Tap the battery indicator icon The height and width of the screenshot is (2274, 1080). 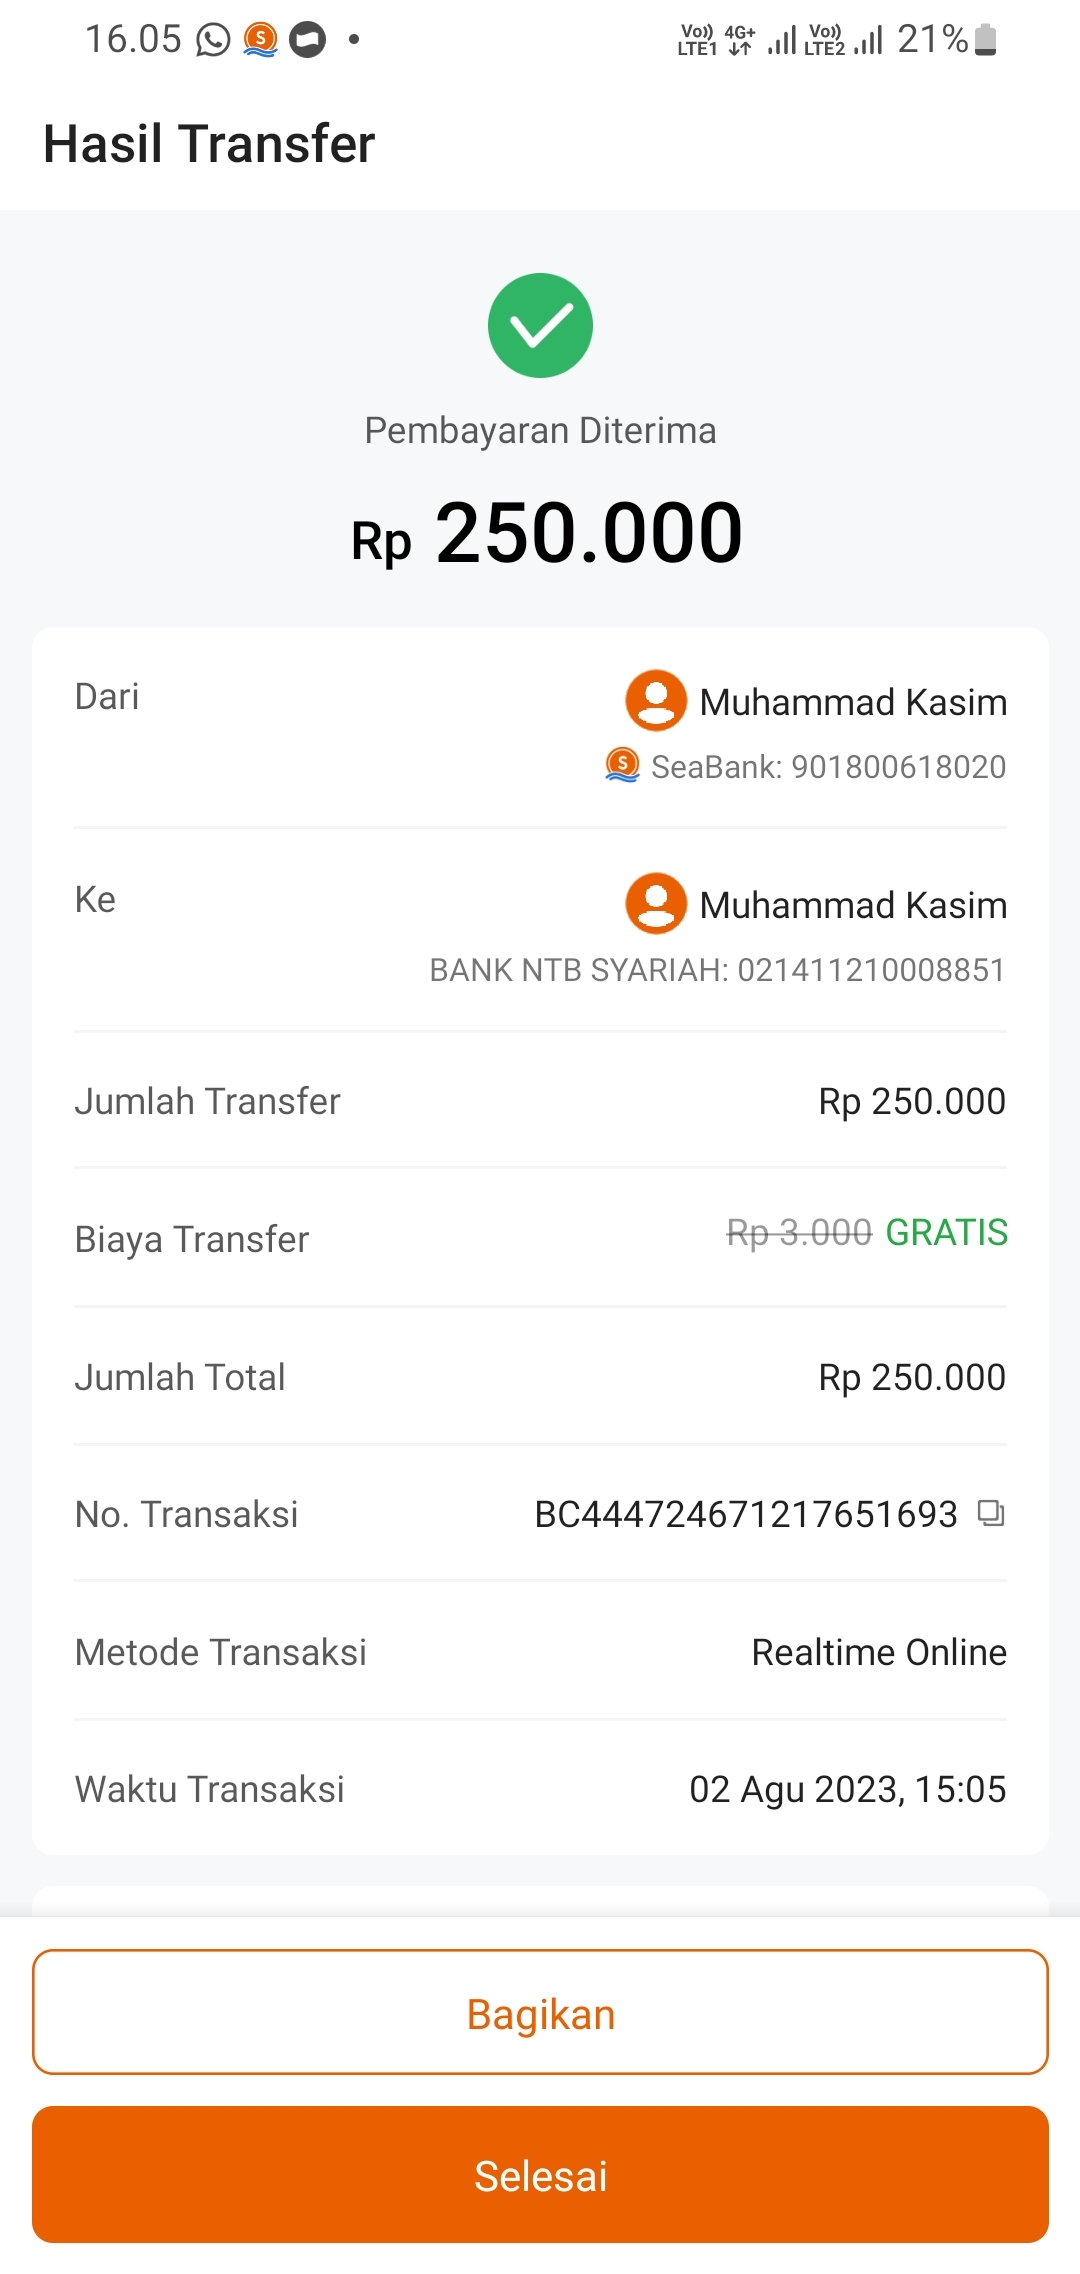[985, 40]
